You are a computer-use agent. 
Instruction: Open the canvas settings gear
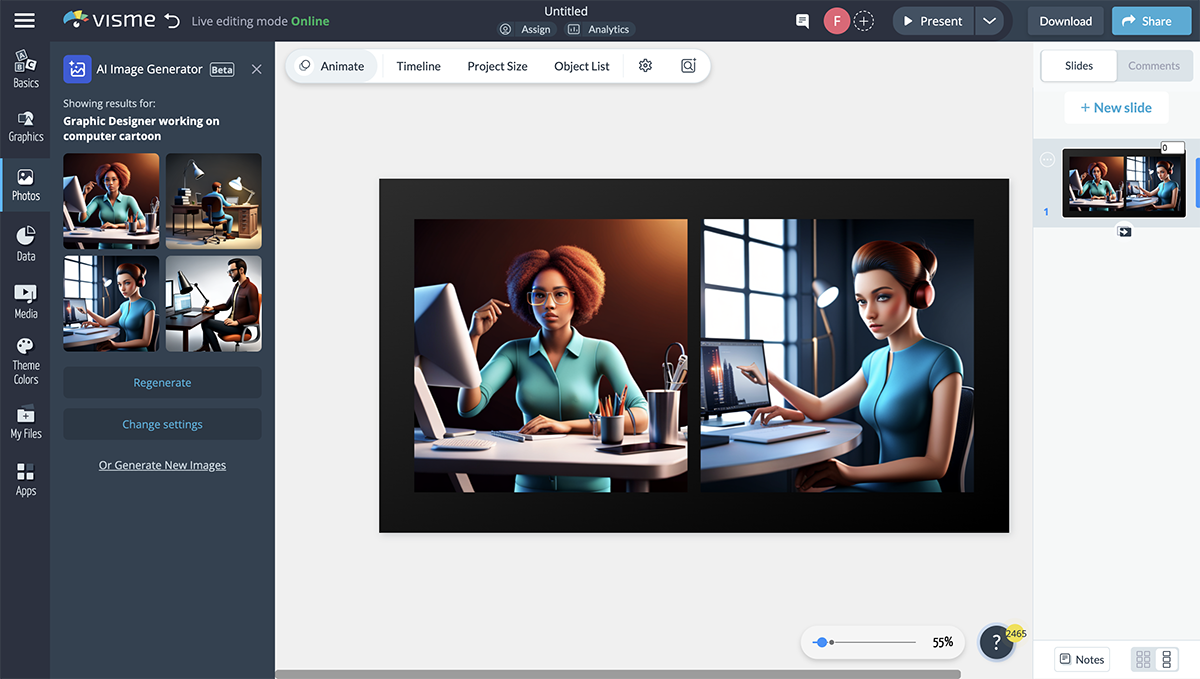pos(645,66)
